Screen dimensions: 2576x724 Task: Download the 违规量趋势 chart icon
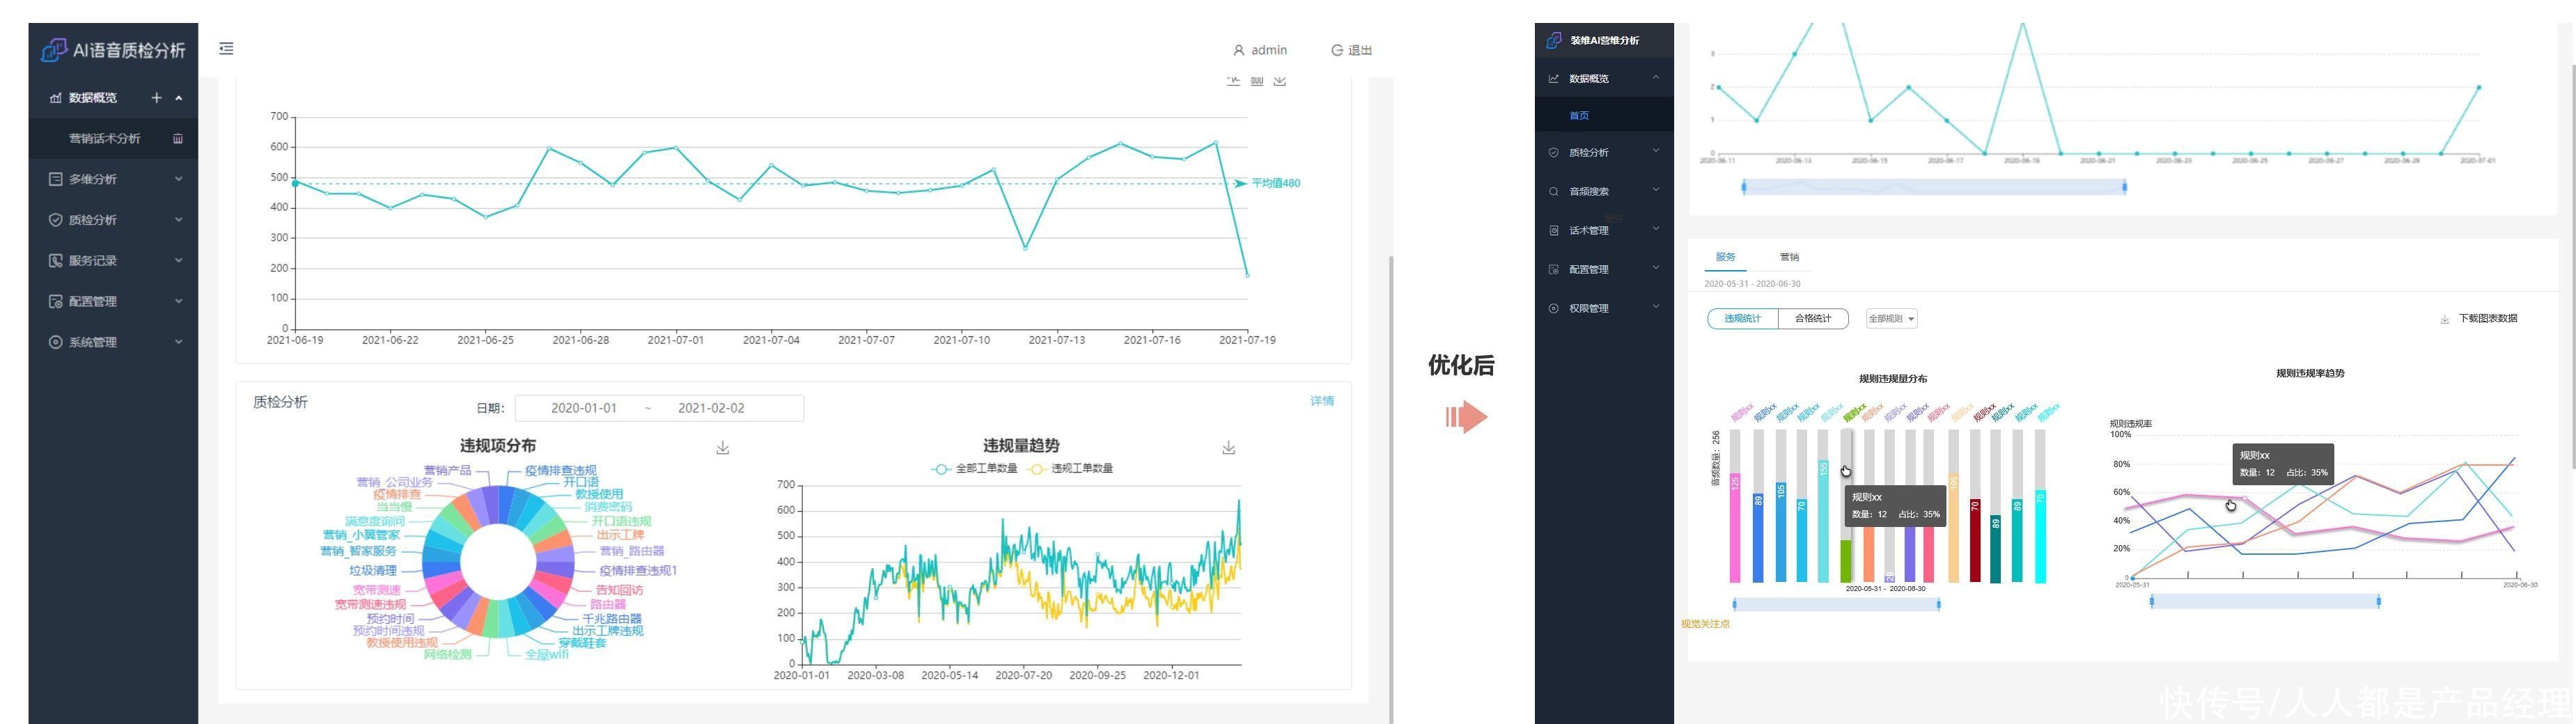tap(1229, 448)
